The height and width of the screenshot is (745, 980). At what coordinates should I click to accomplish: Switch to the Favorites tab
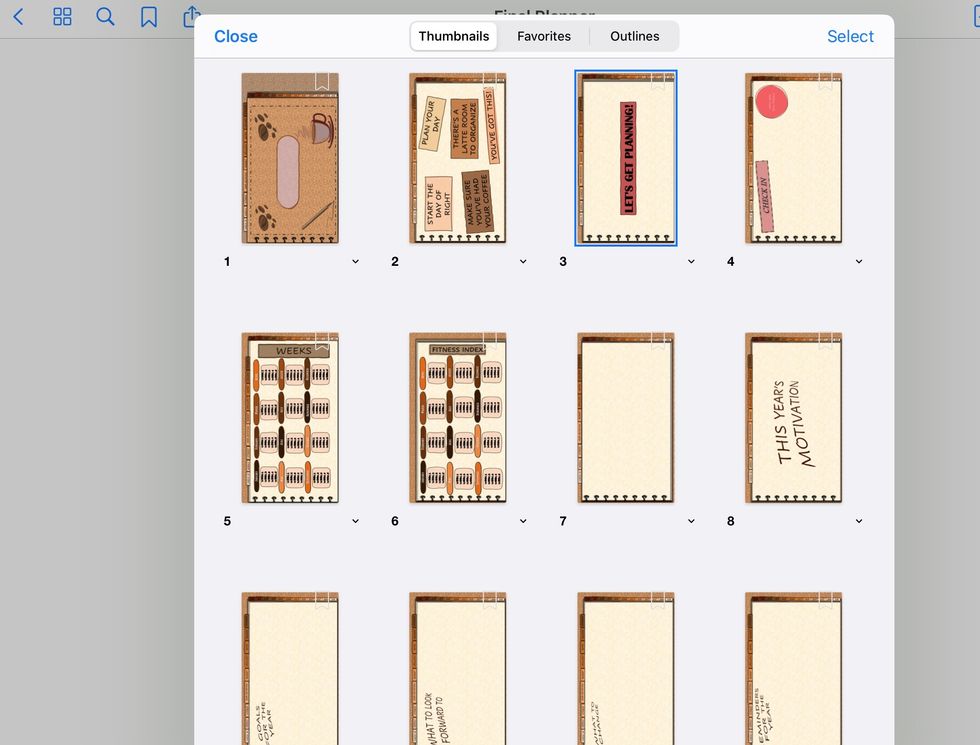click(x=544, y=36)
